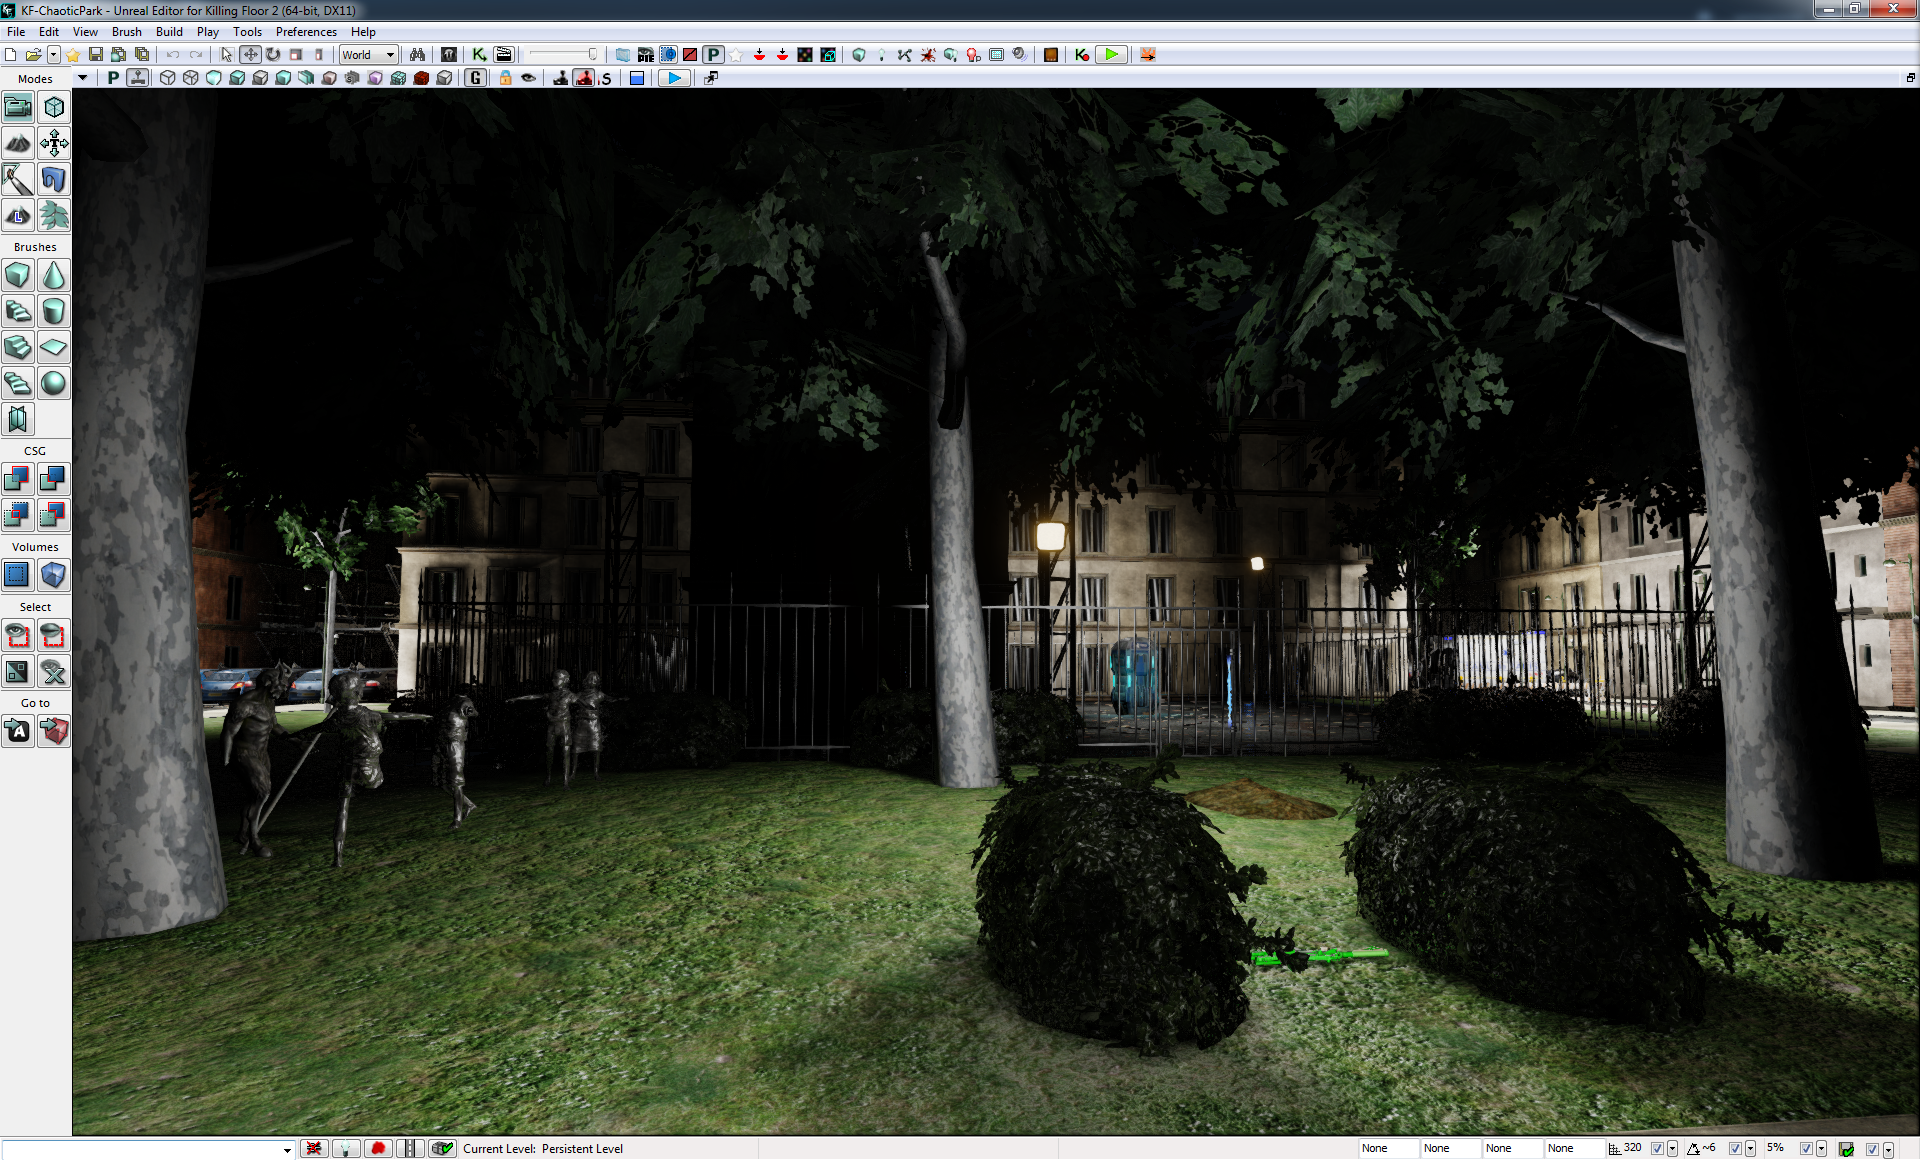Open the Preferences menu
This screenshot has height=1160, width=1920.
click(x=306, y=32)
